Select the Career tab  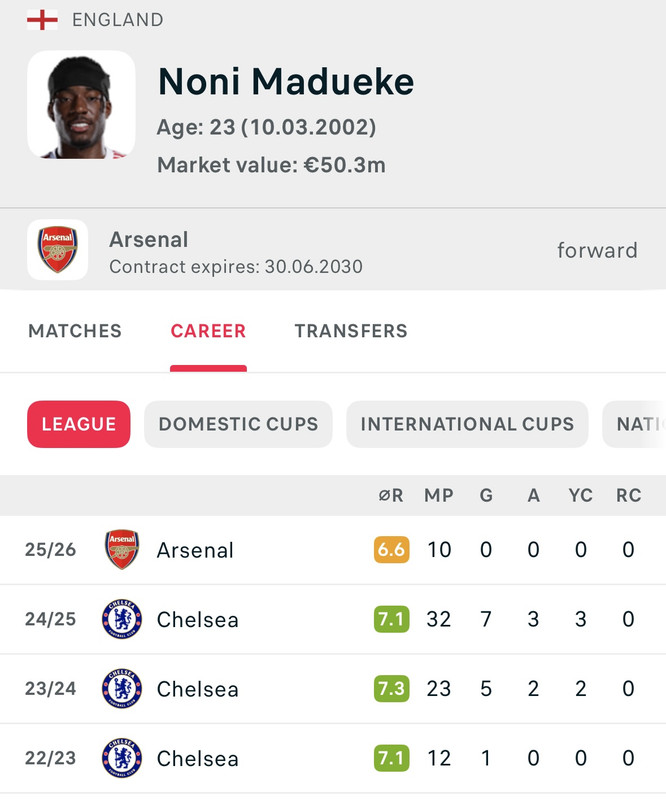pos(208,331)
